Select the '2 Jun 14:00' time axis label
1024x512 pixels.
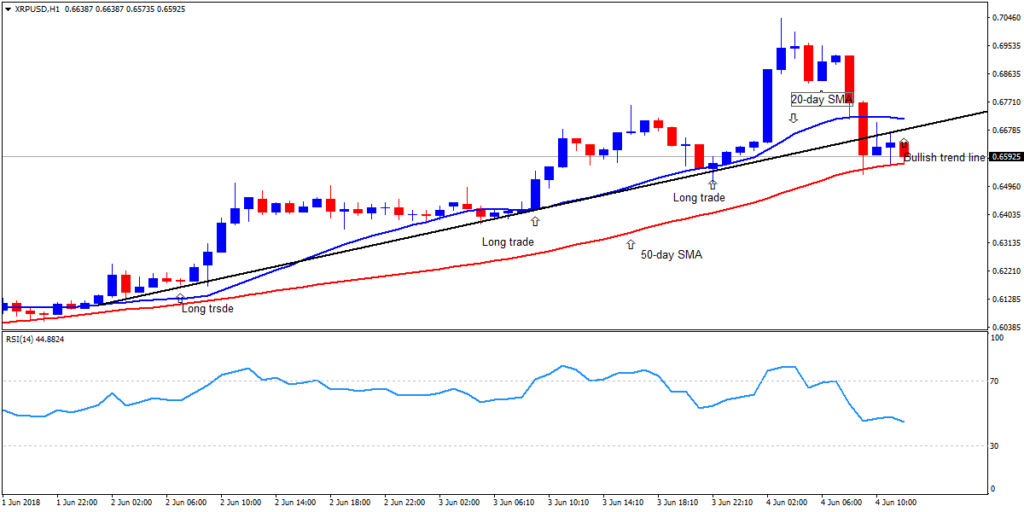point(293,502)
